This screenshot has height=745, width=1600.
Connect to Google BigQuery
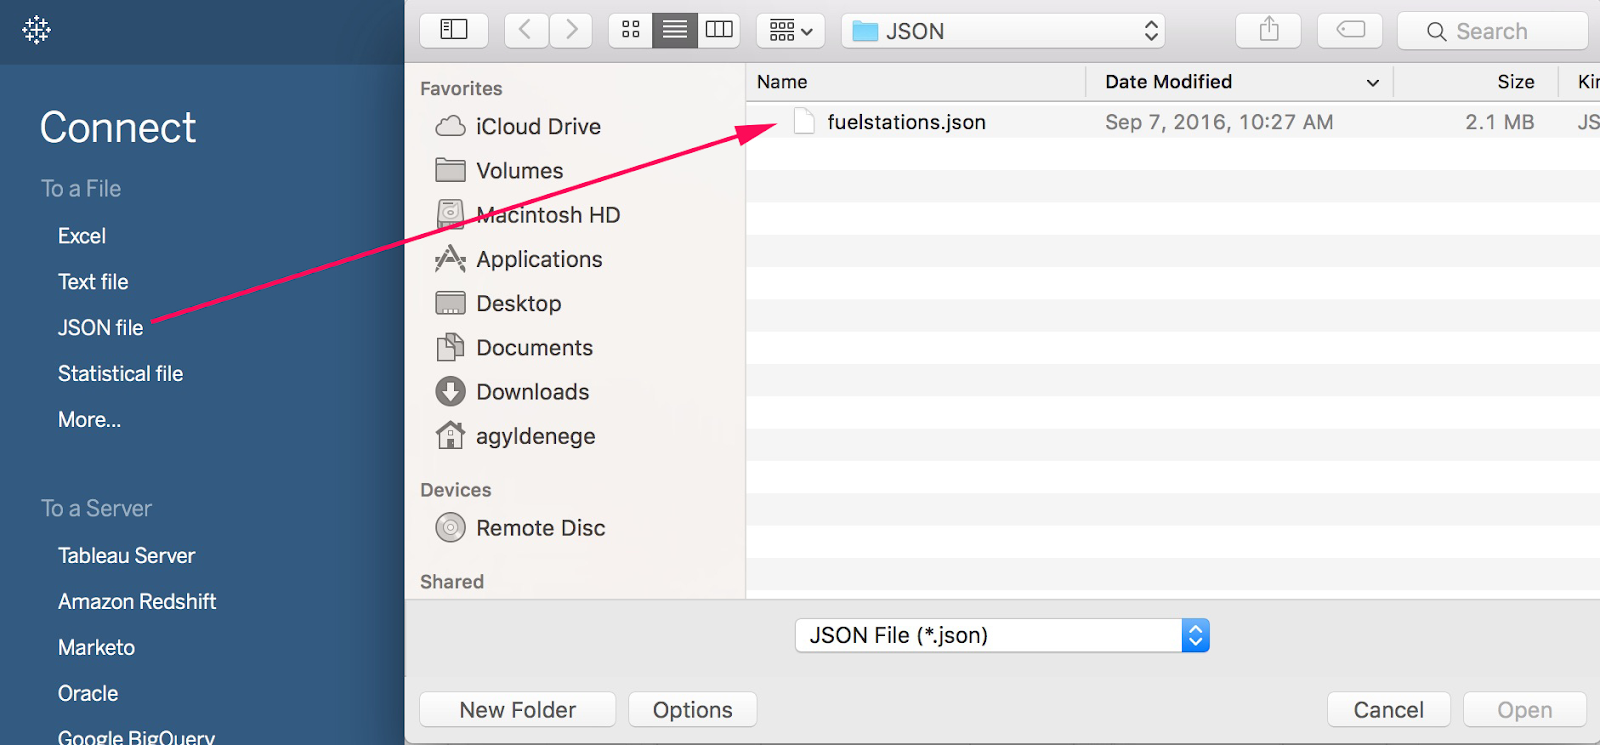(136, 737)
